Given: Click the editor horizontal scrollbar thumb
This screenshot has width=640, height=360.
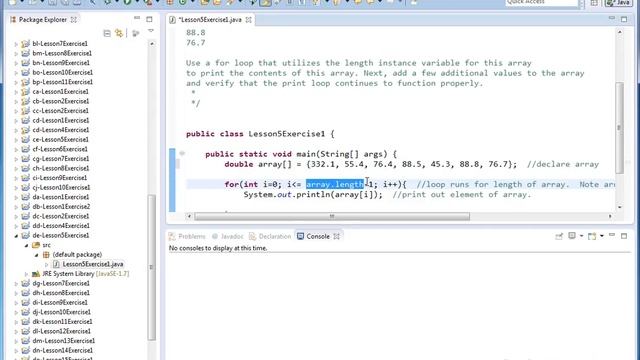Looking at the screenshot, I should (332, 216).
